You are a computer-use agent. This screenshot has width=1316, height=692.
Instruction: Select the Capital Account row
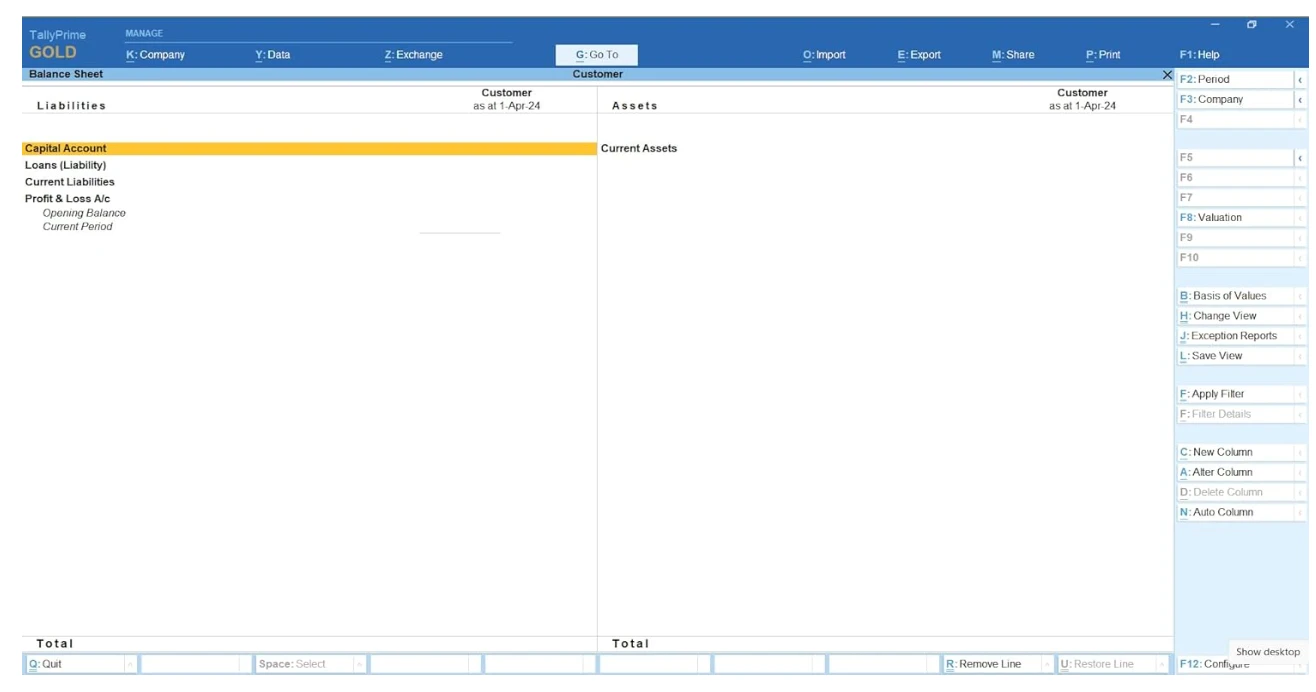[66, 149]
